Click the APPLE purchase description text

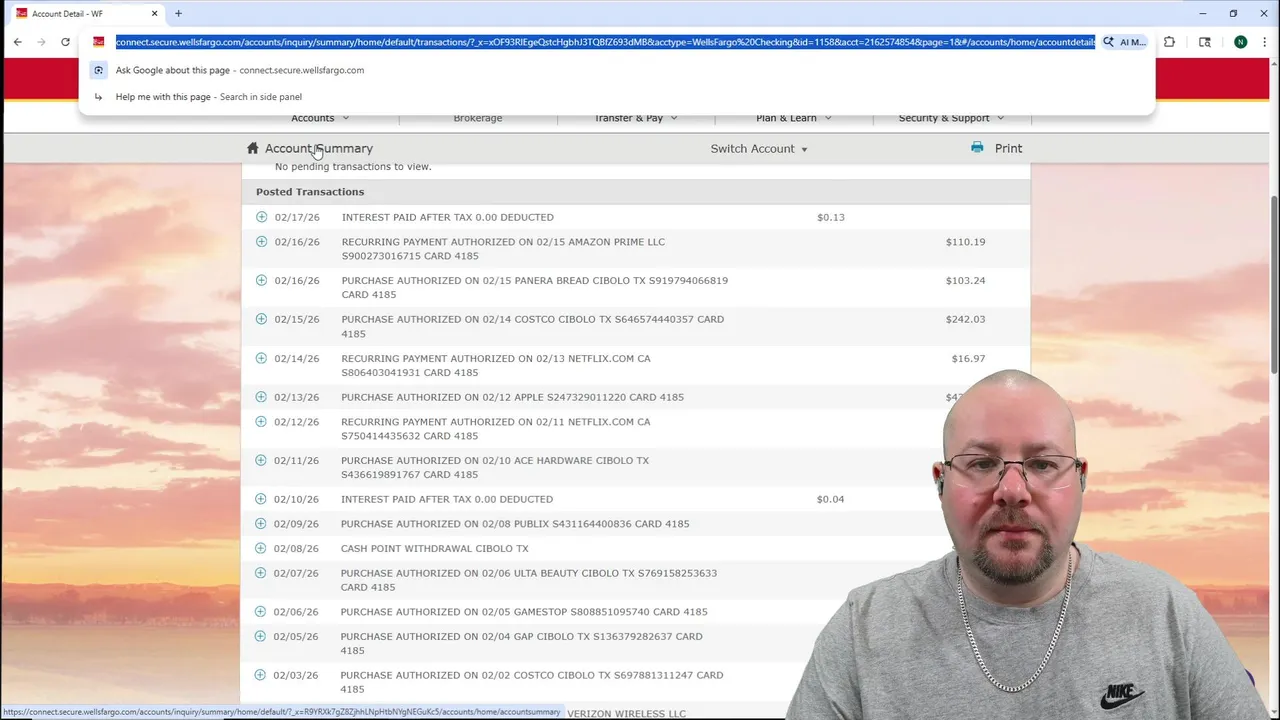(513, 397)
